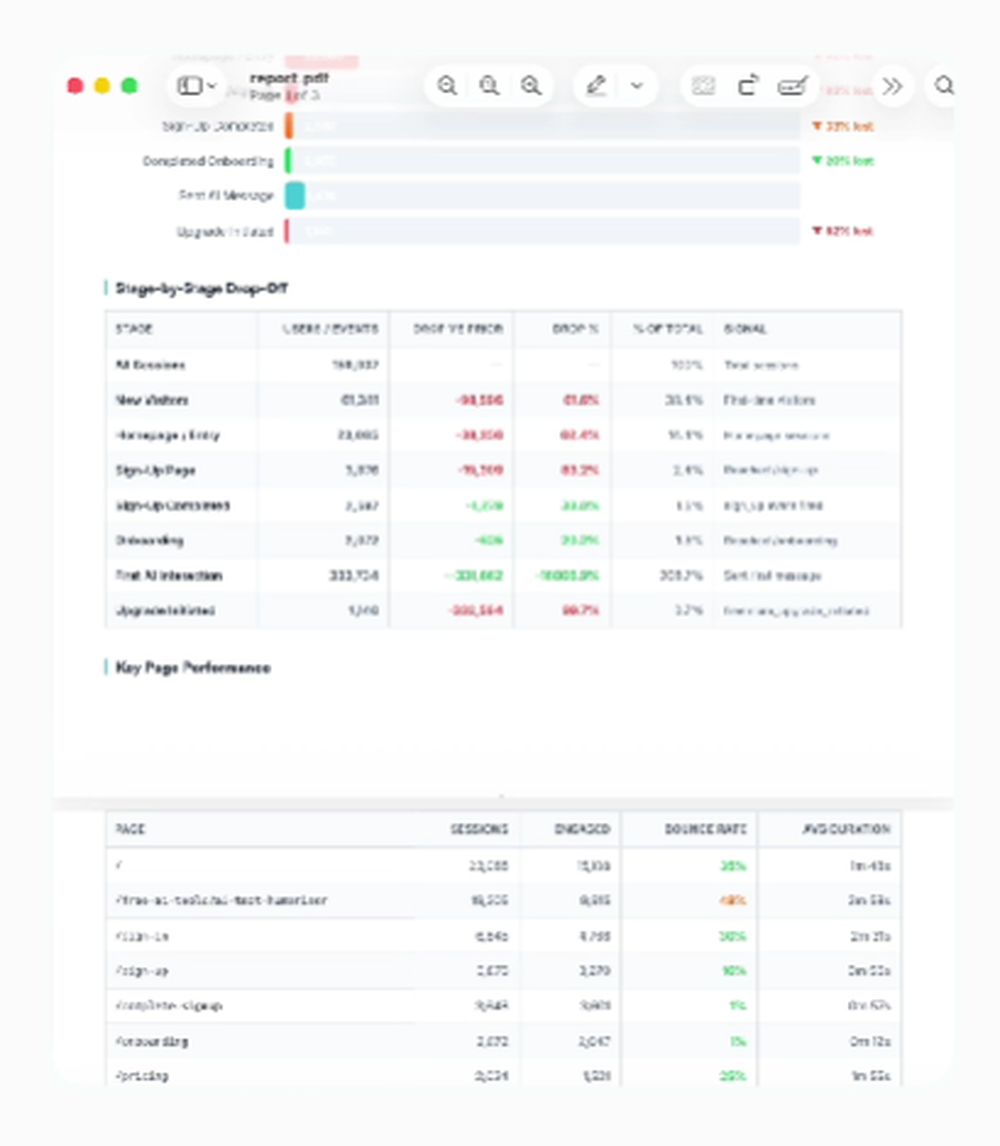The height and width of the screenshot is (1146, 1000).
Task: Expand the toolbar overflow double chevron
Action: point(892,86)
